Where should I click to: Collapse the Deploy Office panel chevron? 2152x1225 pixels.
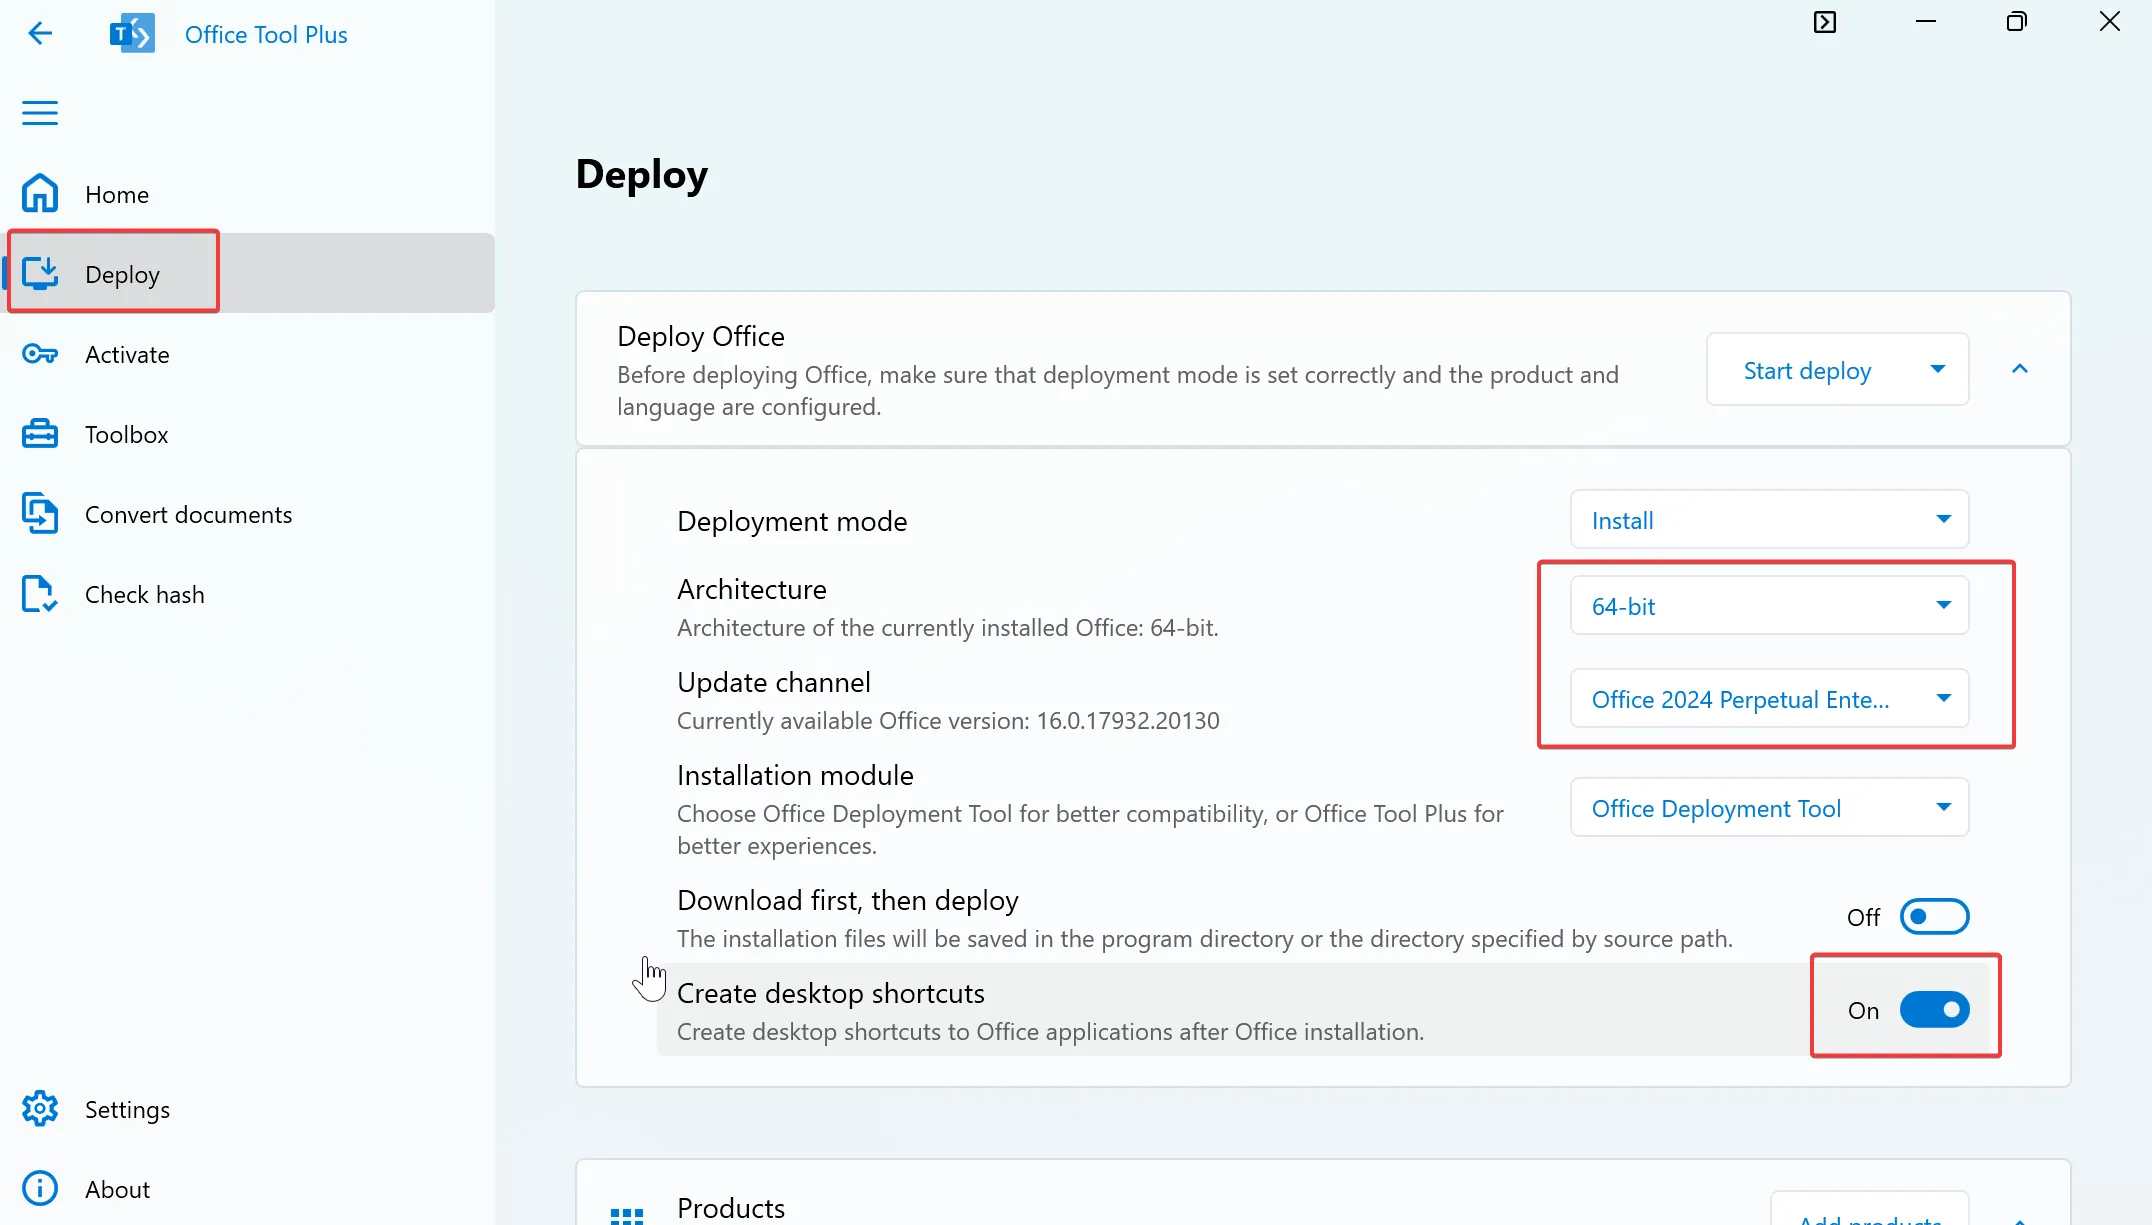[2019, 368]
